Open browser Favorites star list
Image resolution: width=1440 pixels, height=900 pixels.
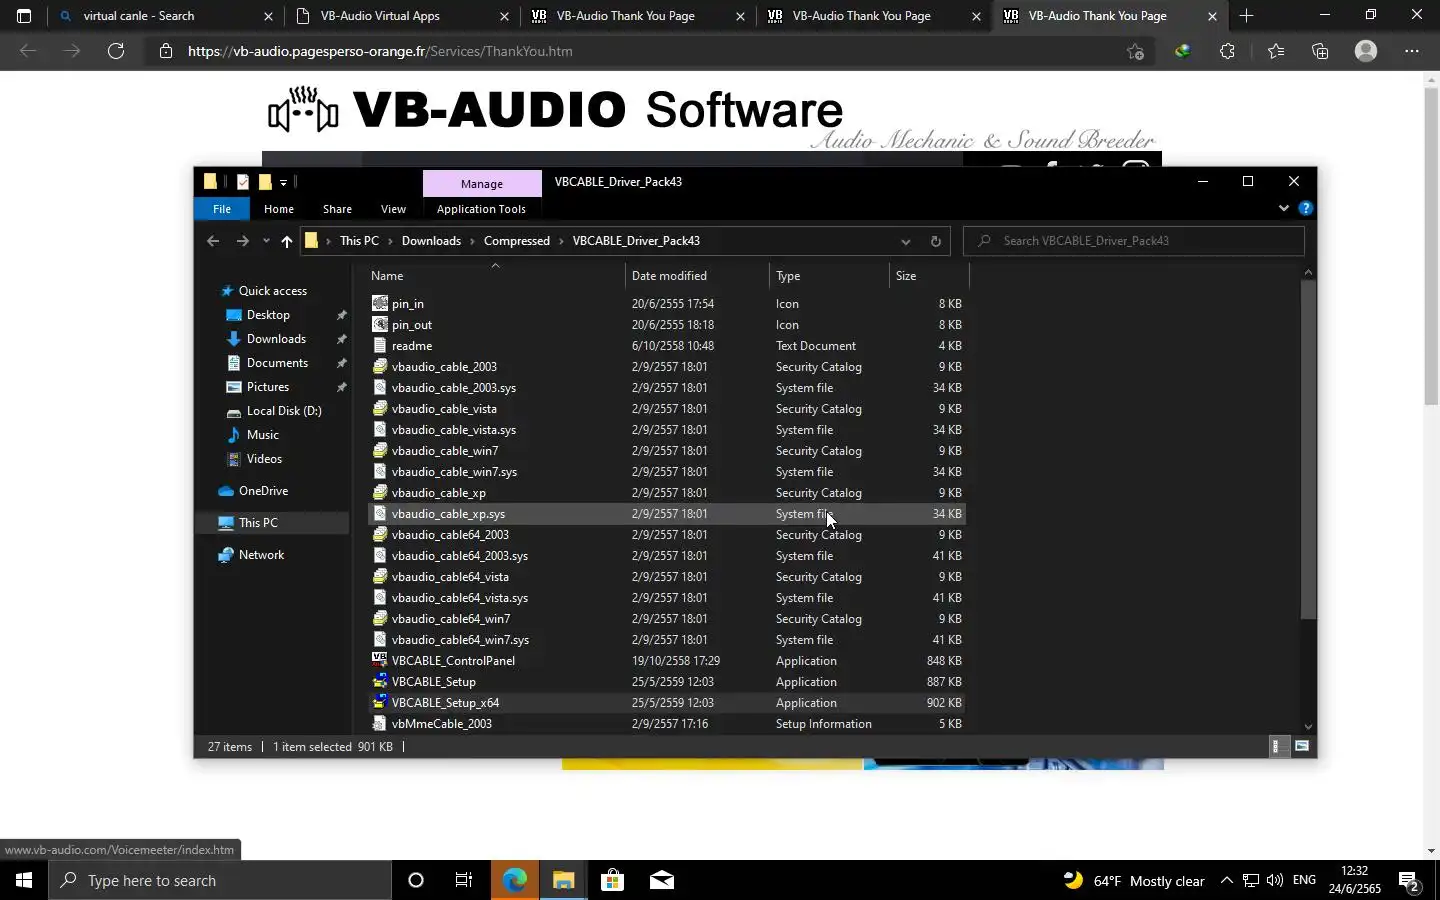1276,51
